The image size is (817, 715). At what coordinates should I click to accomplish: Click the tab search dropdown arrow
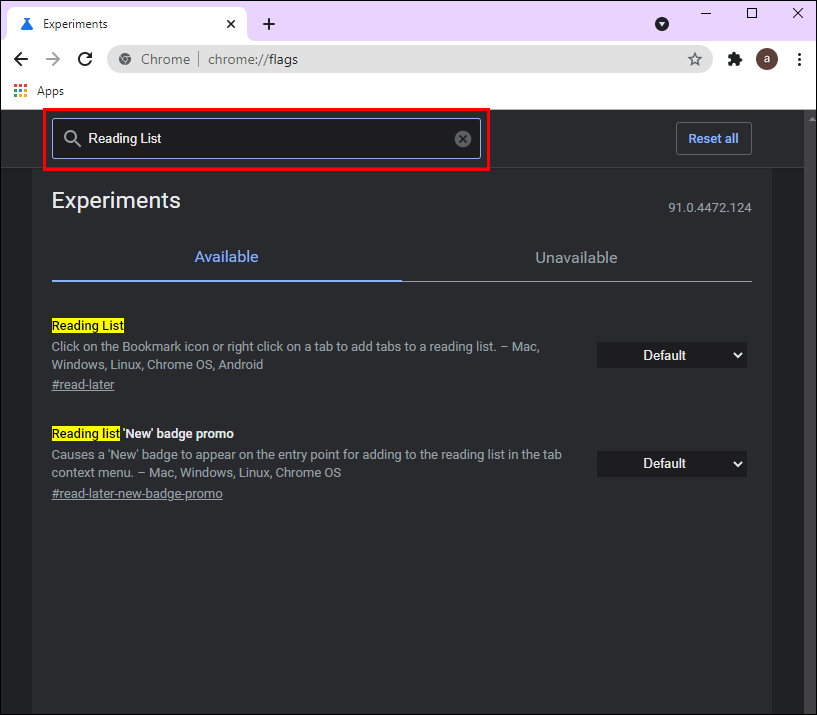click(x=662, y=24)
